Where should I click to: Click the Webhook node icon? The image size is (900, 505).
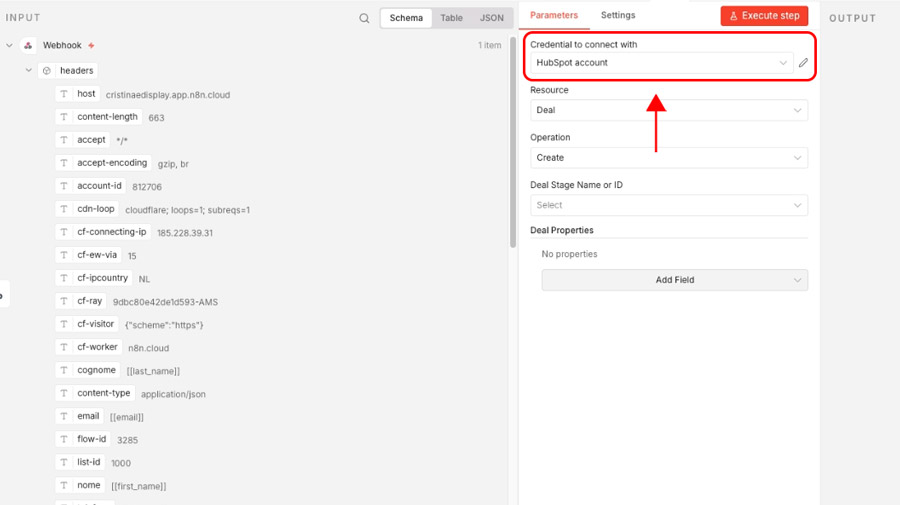(28, 46)
